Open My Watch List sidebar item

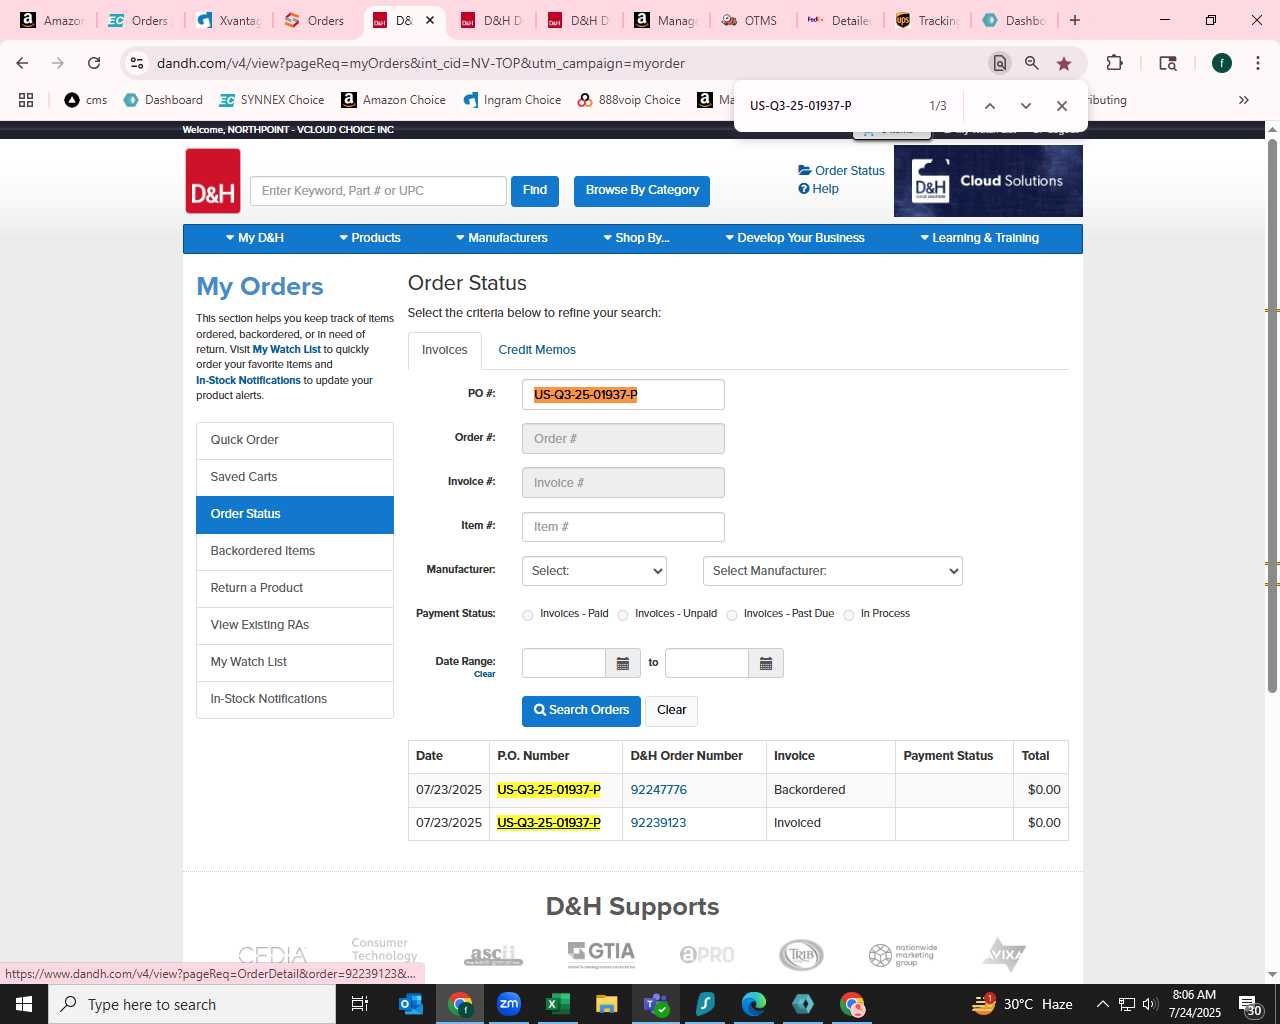pos(295,662)
